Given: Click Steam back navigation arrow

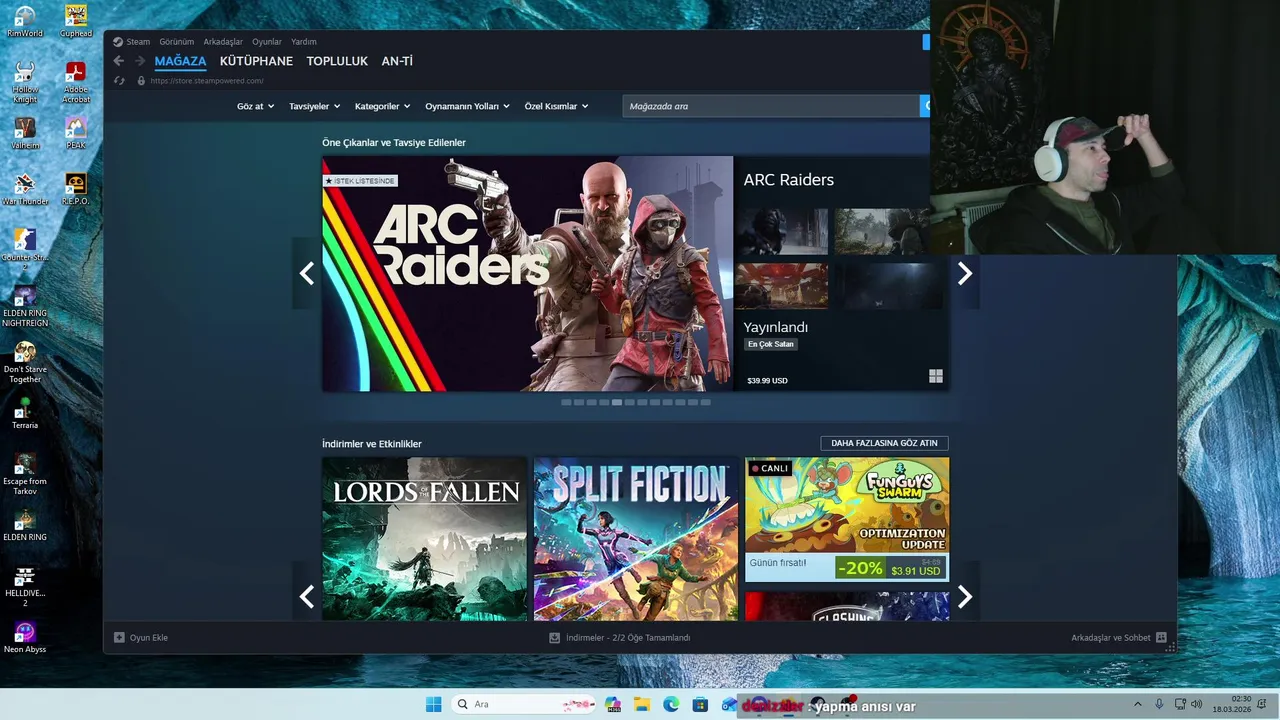Looking at the screenshot, I should point(119,61).
